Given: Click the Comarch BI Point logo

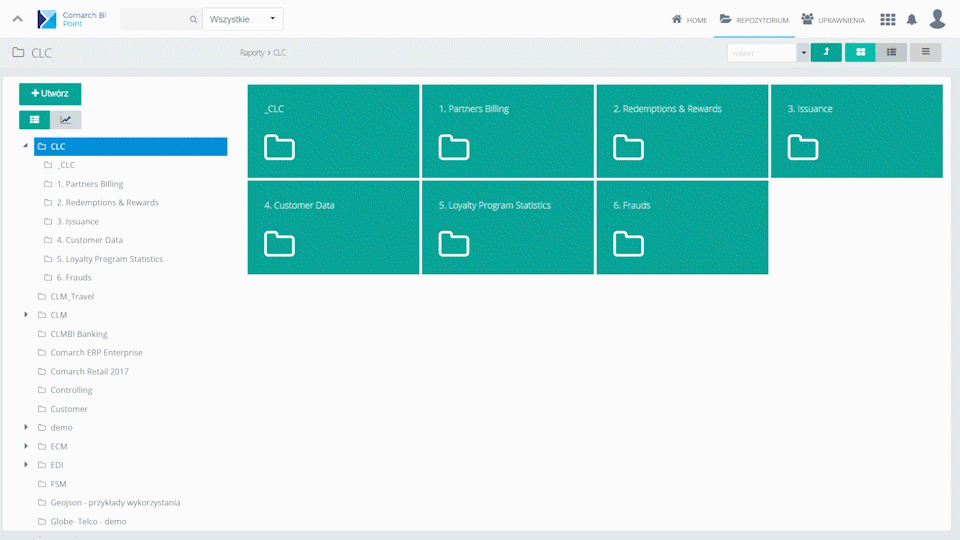Looking at the screenshot, I should click(x=71, y=19).
